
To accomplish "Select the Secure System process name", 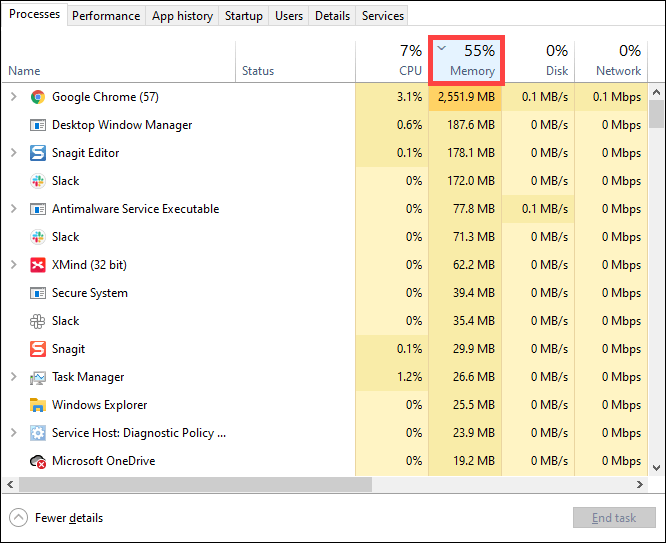I will click(90, 293).
